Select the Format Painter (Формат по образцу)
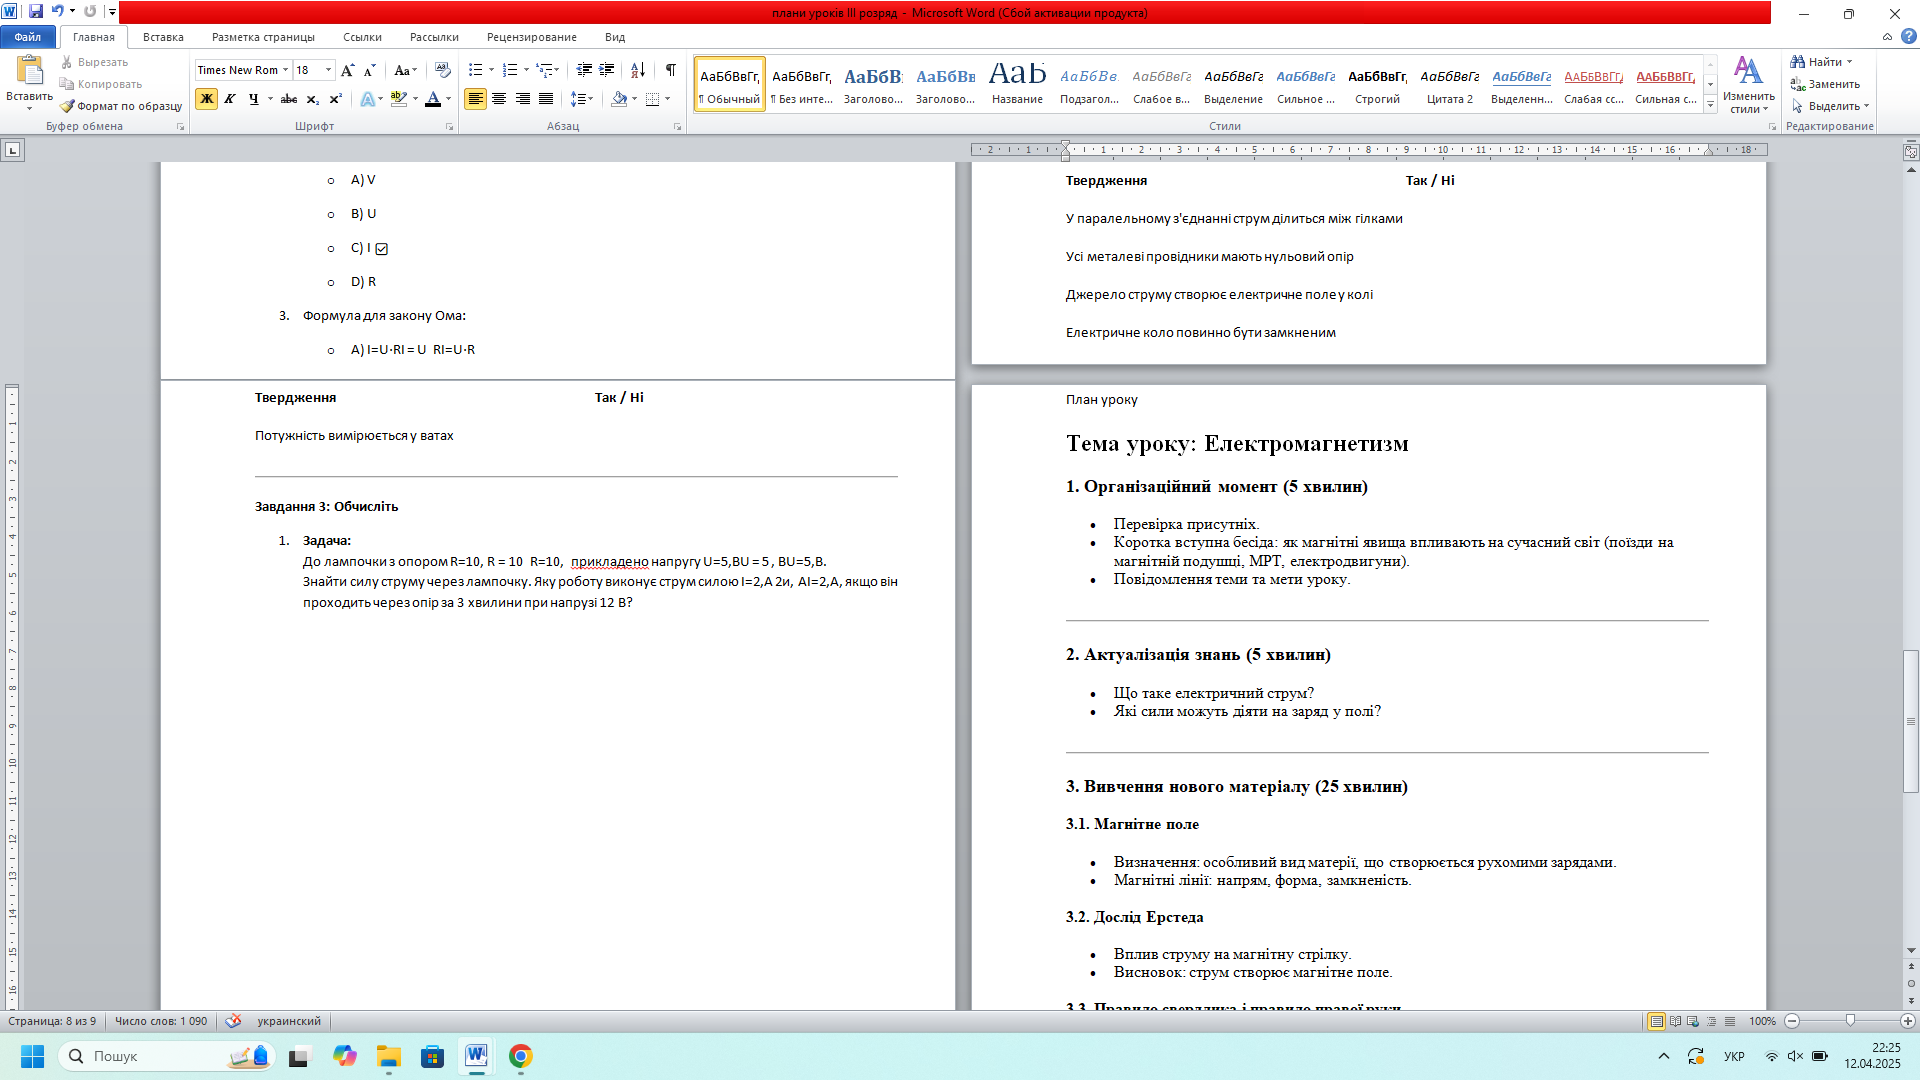 [x=121, y=106]
